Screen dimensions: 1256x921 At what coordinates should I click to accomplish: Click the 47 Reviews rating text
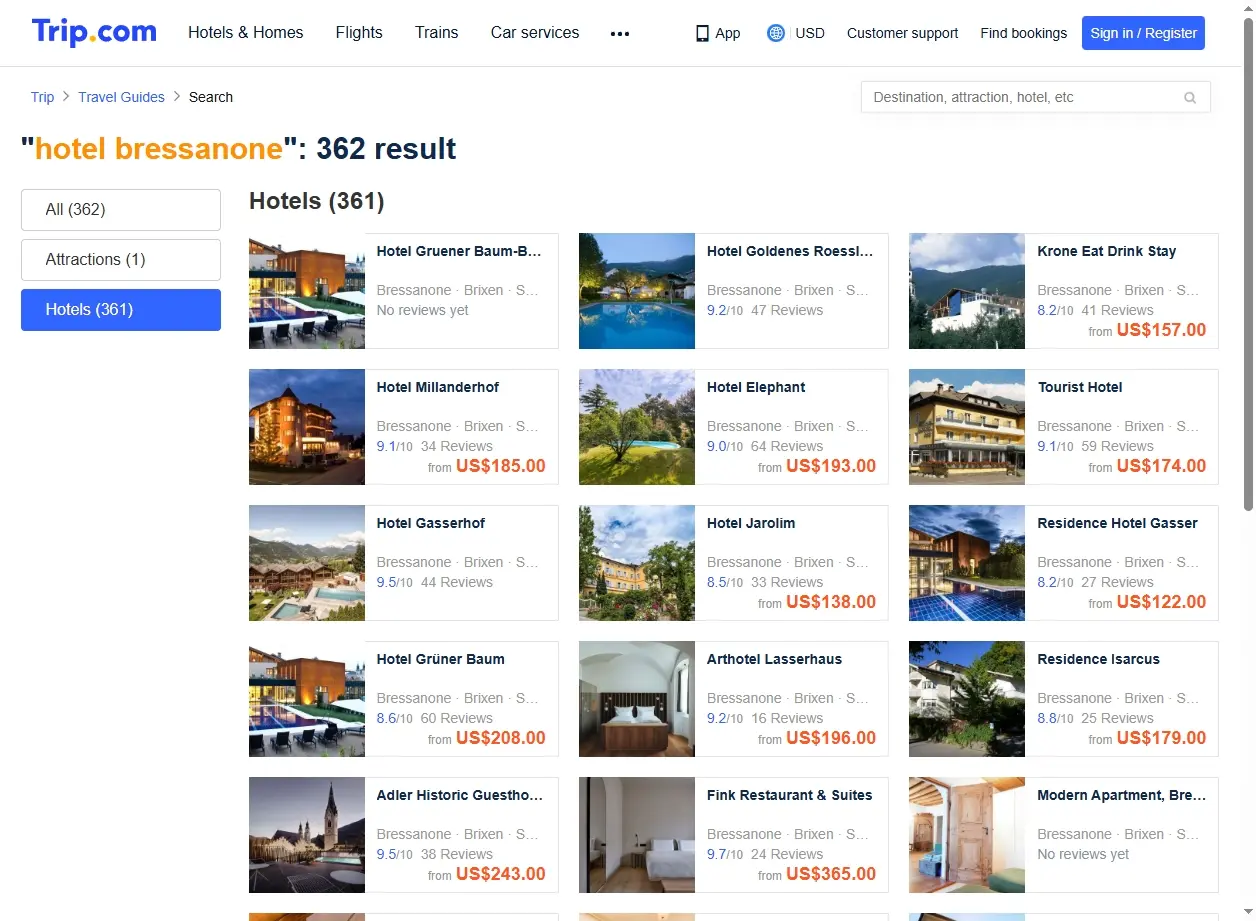(x=787, y=310)
